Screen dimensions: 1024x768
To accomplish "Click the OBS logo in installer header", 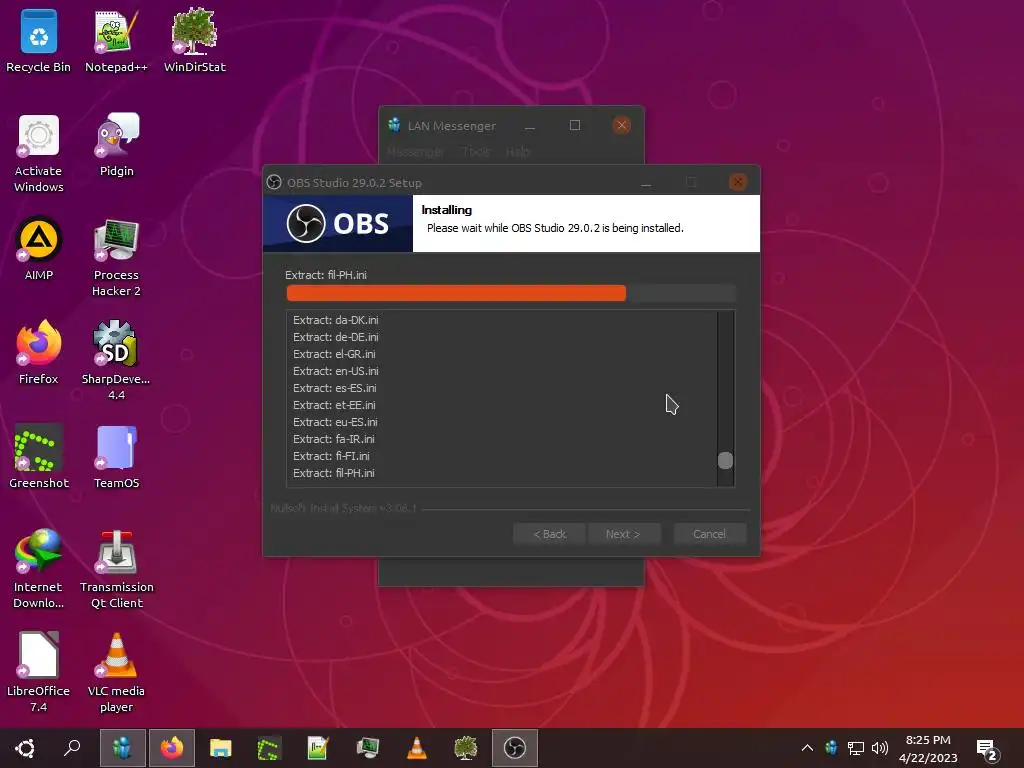I will (338, 223).
